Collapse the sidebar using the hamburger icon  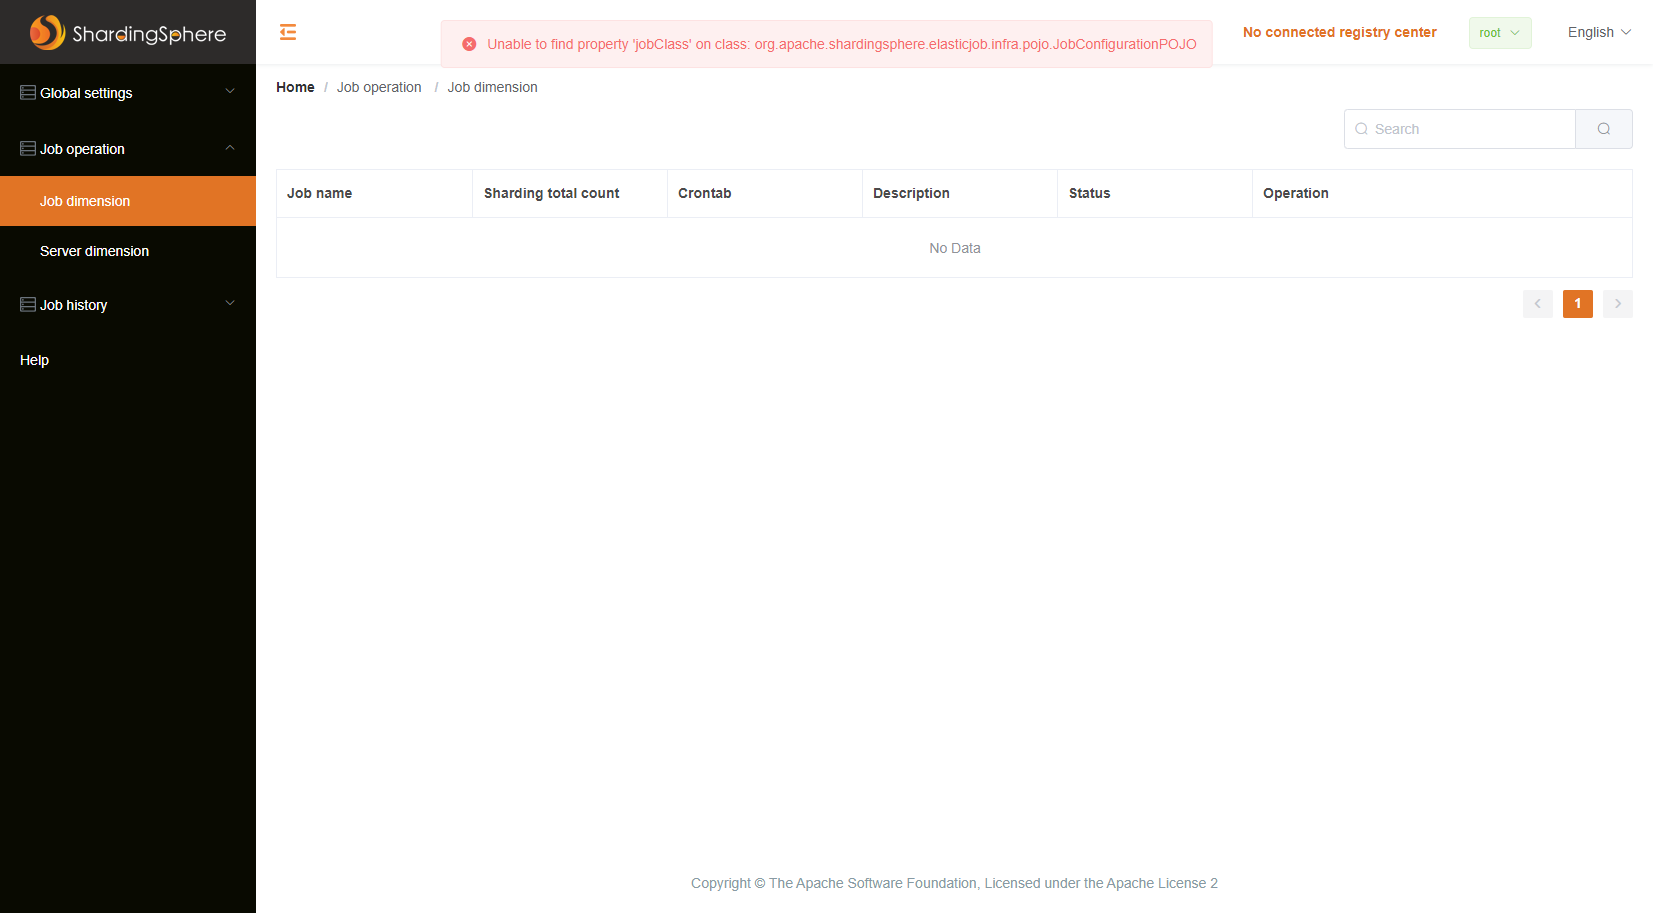tap(288, 32)
